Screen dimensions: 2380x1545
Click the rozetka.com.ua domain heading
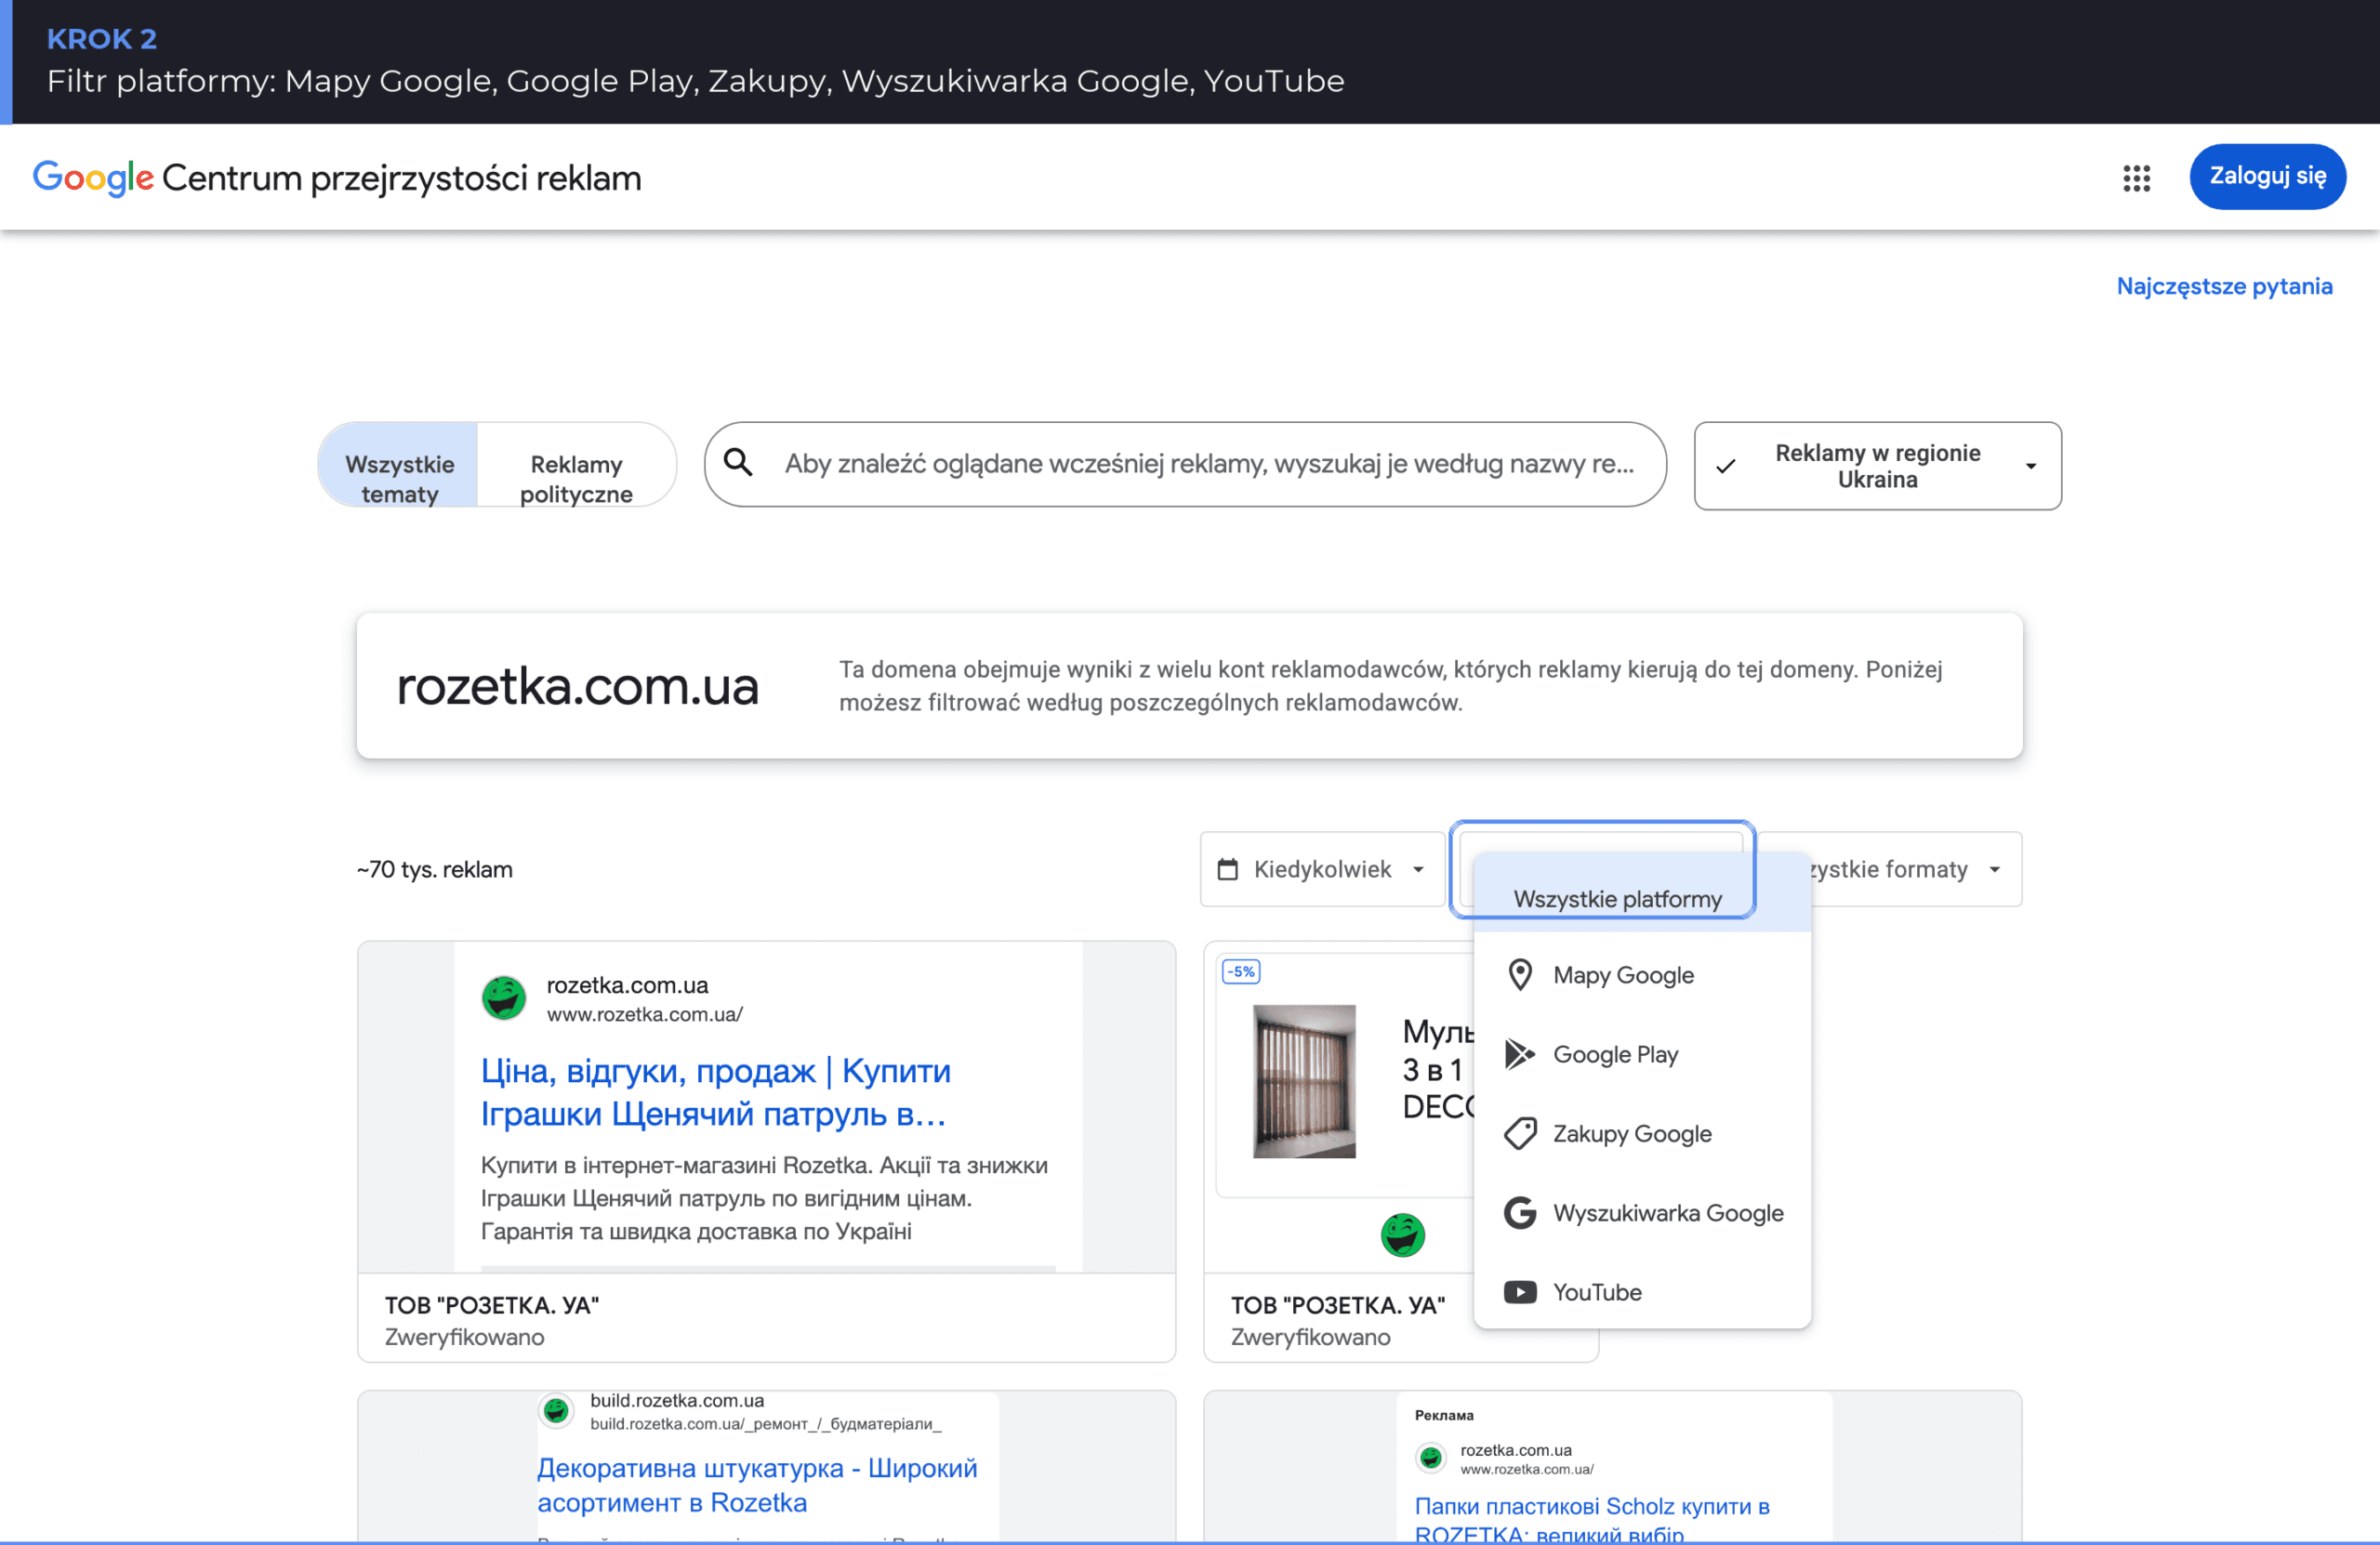[x=578, y=686]
